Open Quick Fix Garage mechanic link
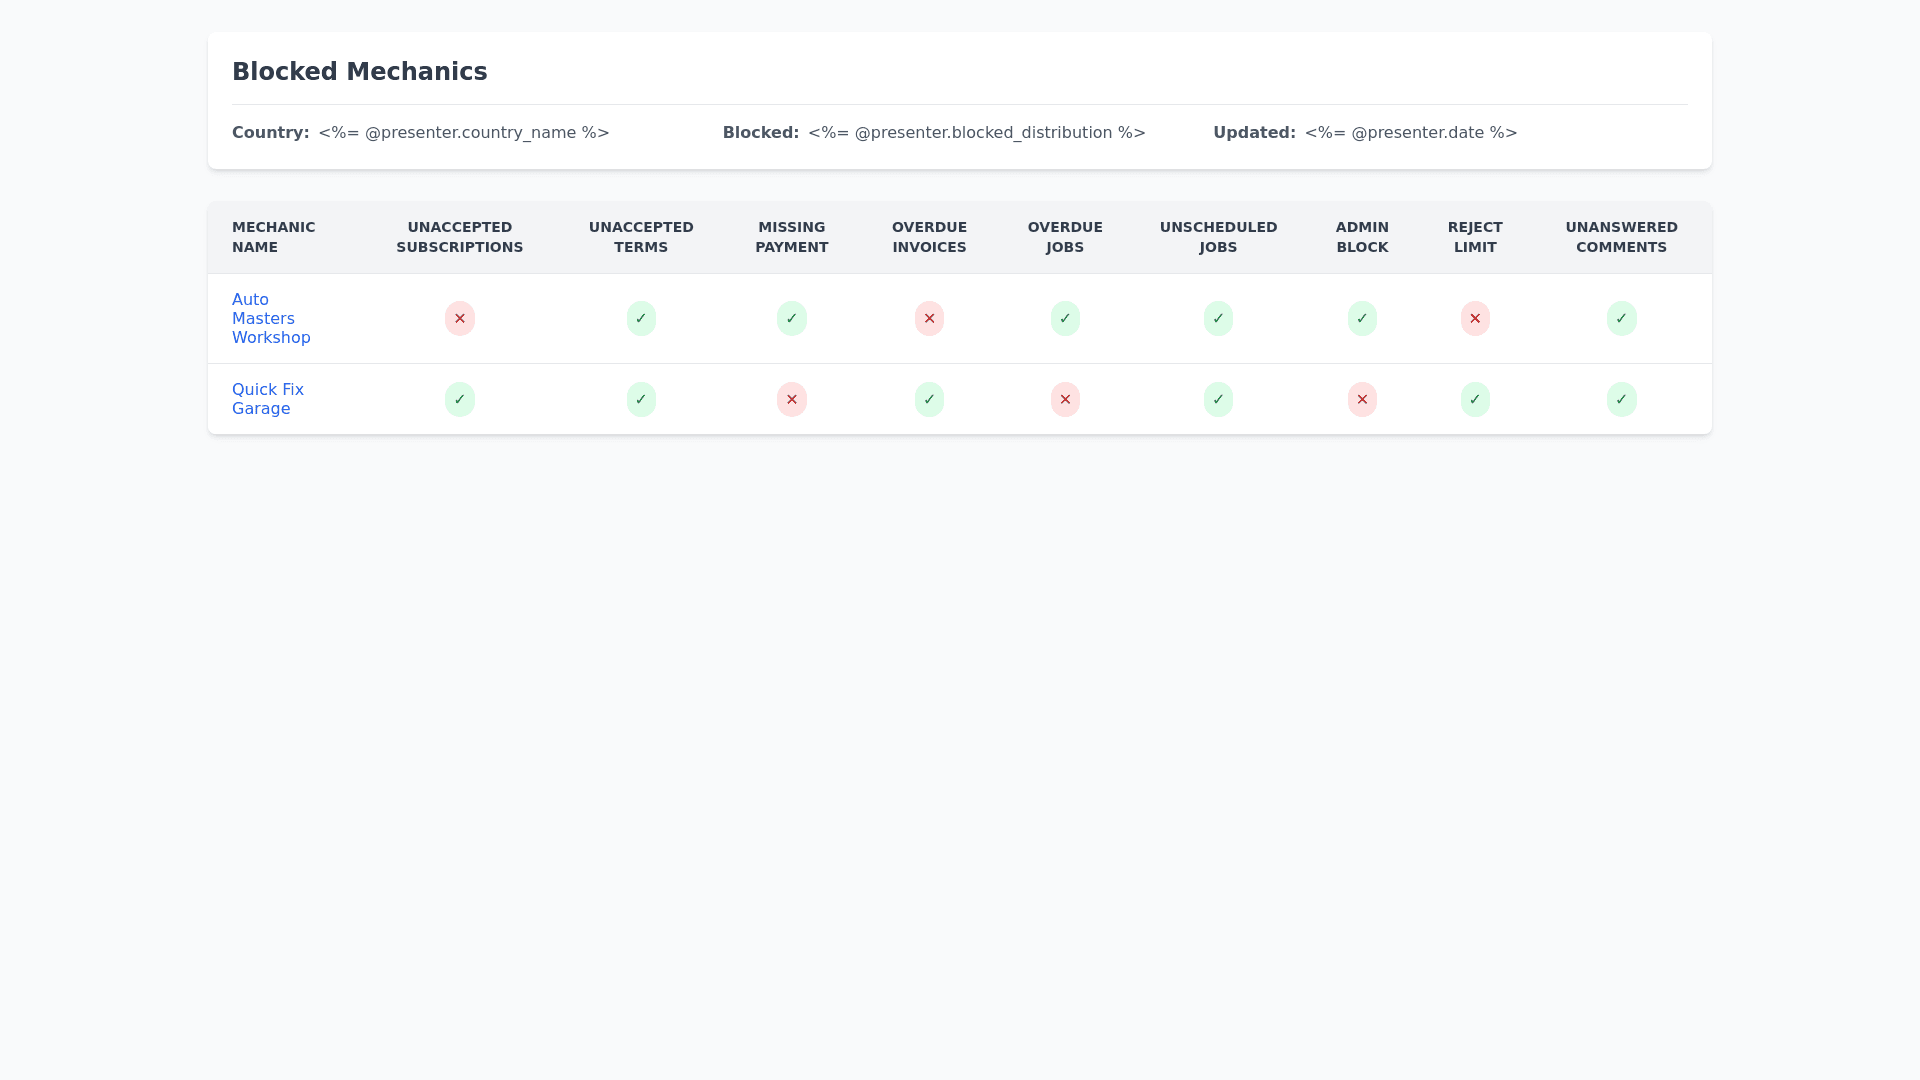This screenshot has height=1080, width=1920. 267,399
